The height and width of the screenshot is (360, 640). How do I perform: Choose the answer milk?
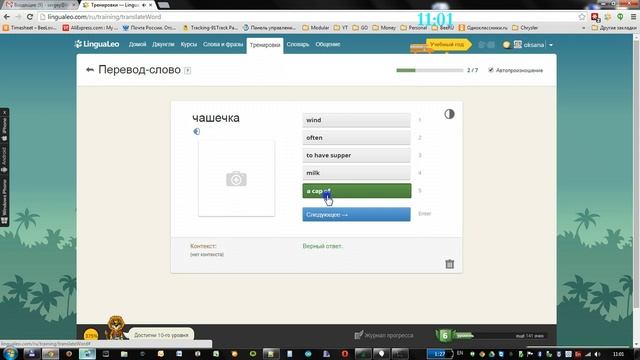356,173
